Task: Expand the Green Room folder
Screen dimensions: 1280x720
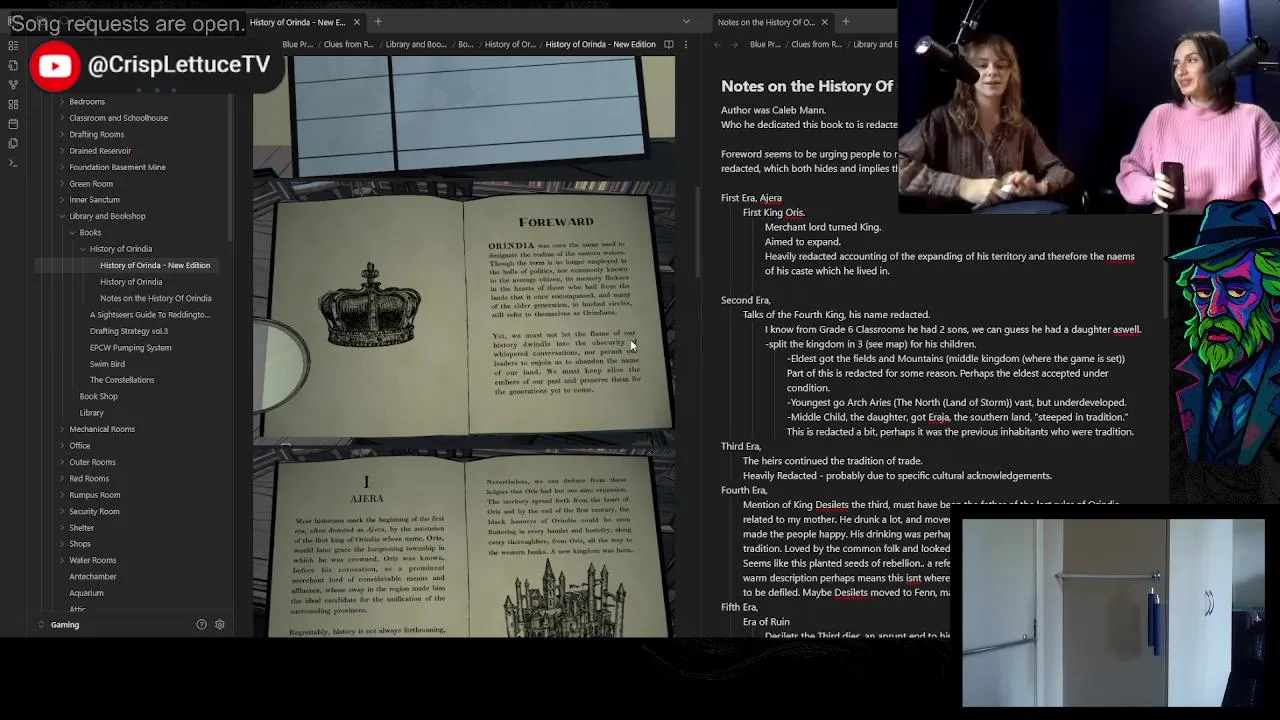Action: point(62,184)
